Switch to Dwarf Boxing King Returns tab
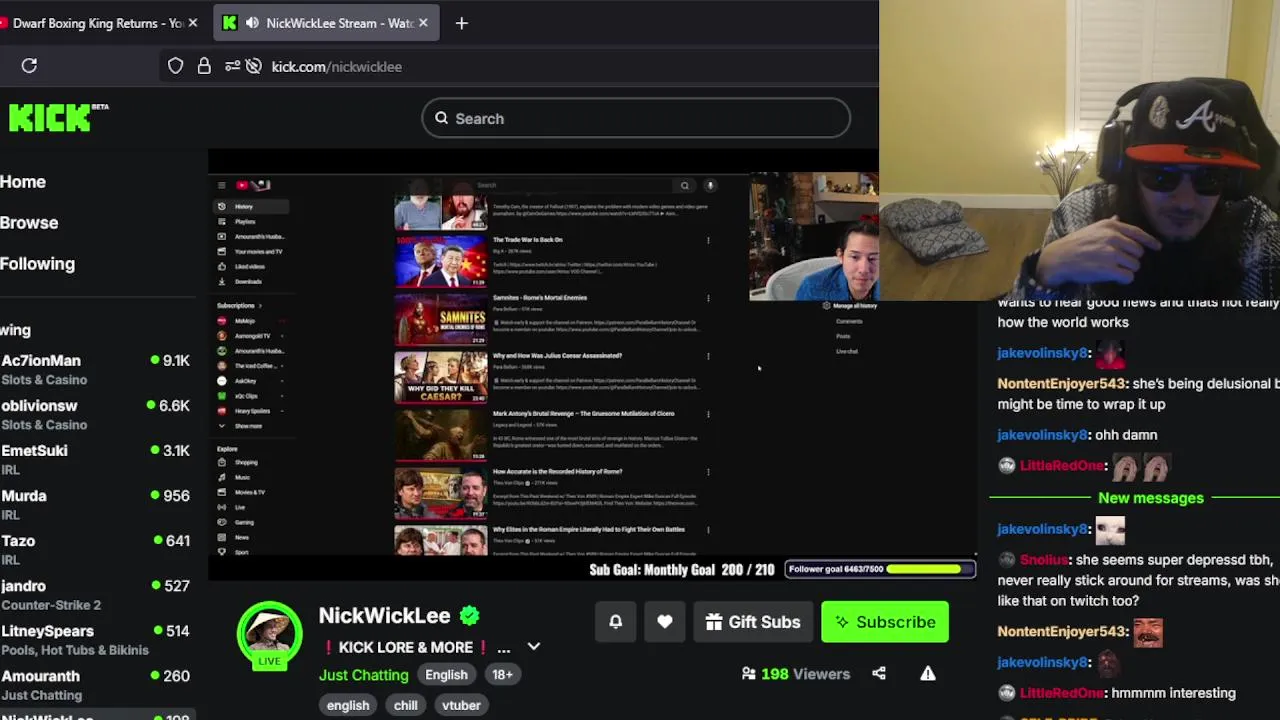The width and height of the screenshot is (1280, 720). click(98, 23)
